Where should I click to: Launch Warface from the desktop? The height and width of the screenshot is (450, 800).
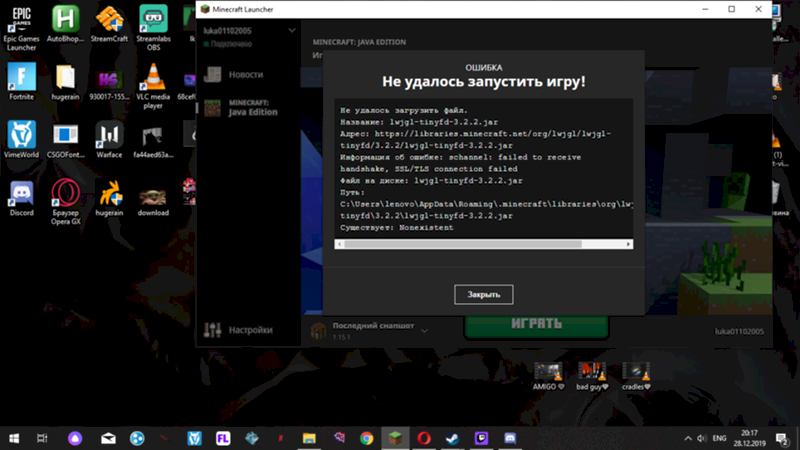pyautogui.click(x=108, y=135)
